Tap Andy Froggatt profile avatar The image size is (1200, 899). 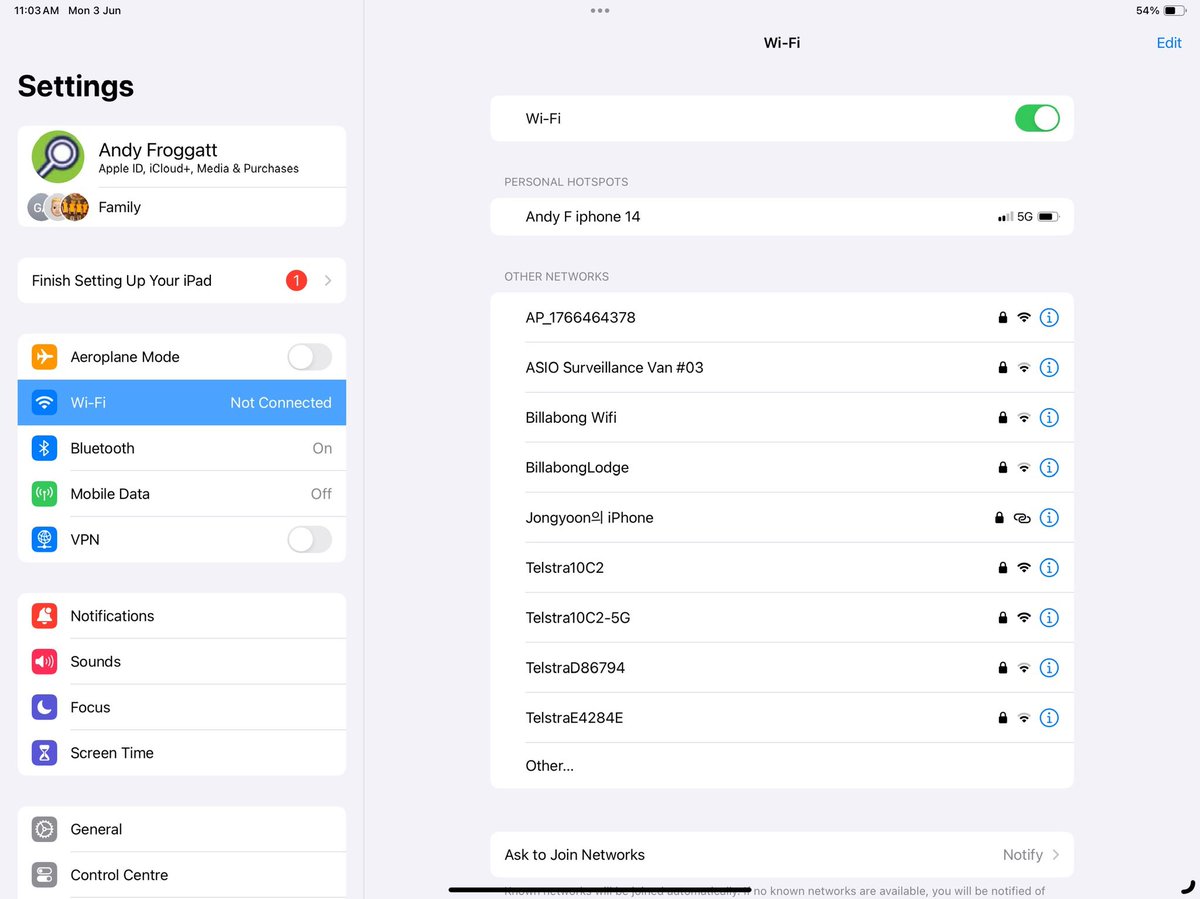coord(58,156)
